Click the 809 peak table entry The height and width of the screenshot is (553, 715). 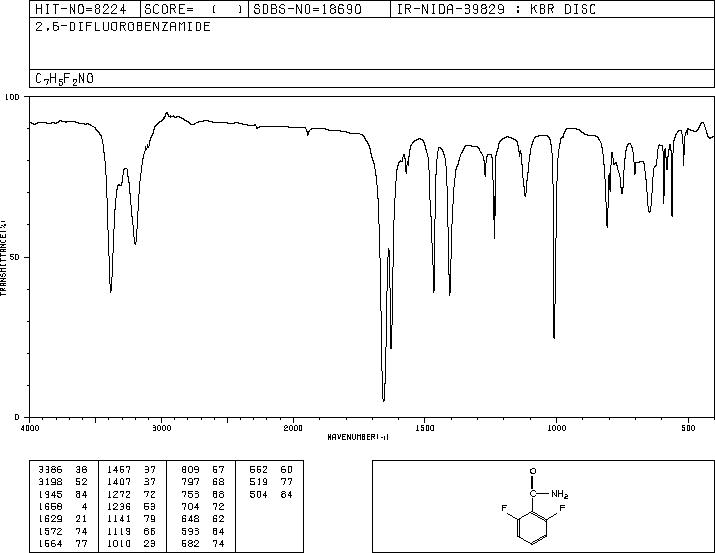[x=203, y=470]
